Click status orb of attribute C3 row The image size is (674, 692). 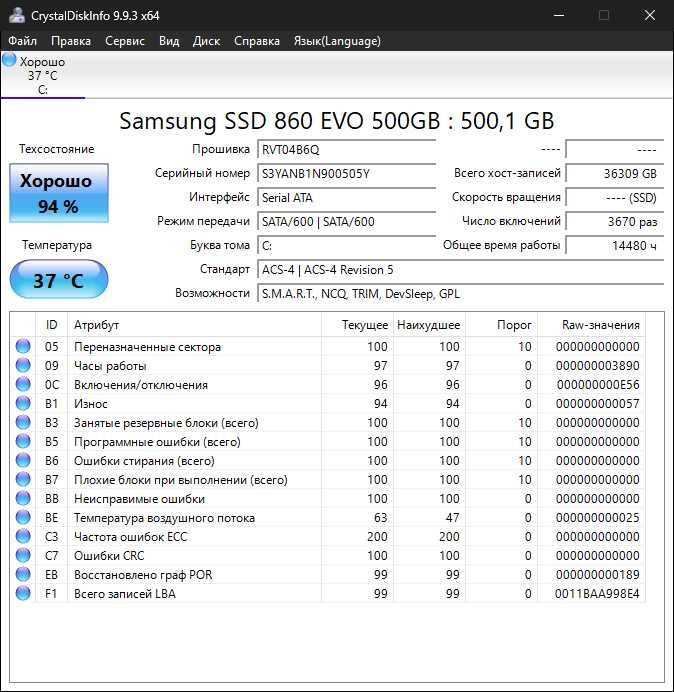click(x=23, y=536)
